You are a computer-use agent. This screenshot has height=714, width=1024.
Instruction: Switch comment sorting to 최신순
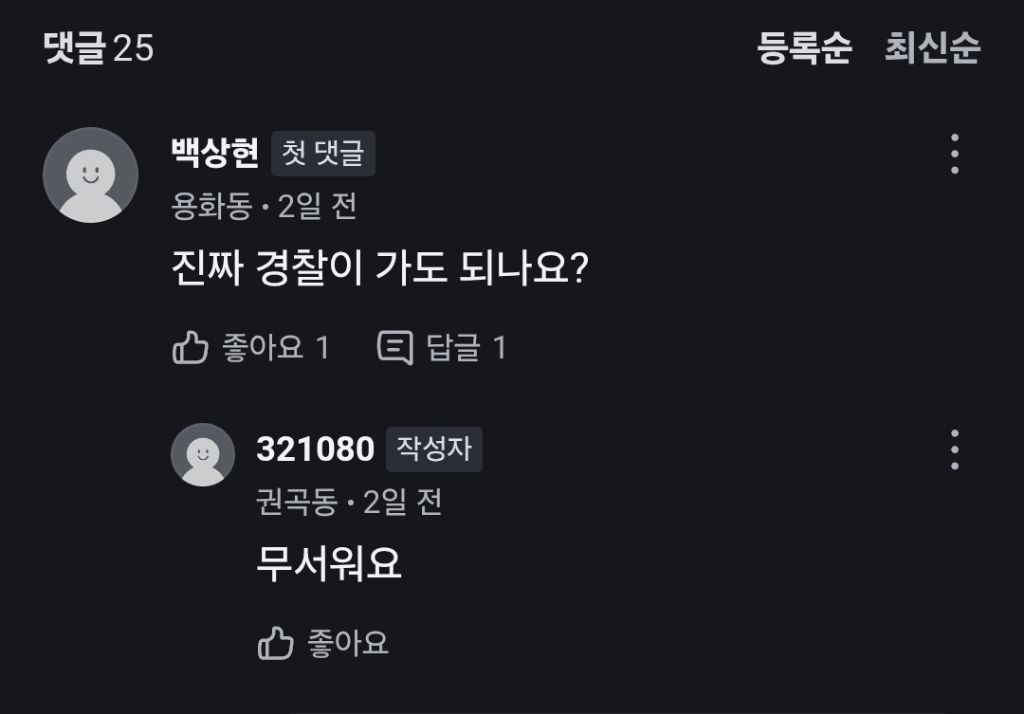(x=932, y=48)
